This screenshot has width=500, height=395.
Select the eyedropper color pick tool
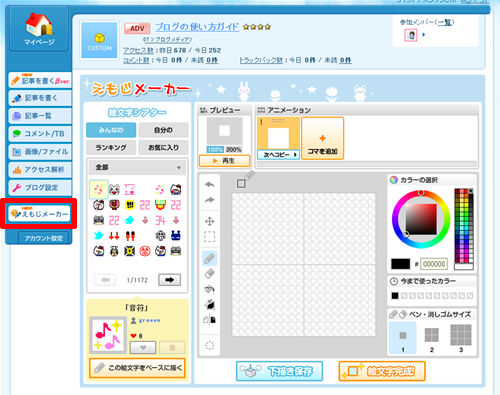210,304
